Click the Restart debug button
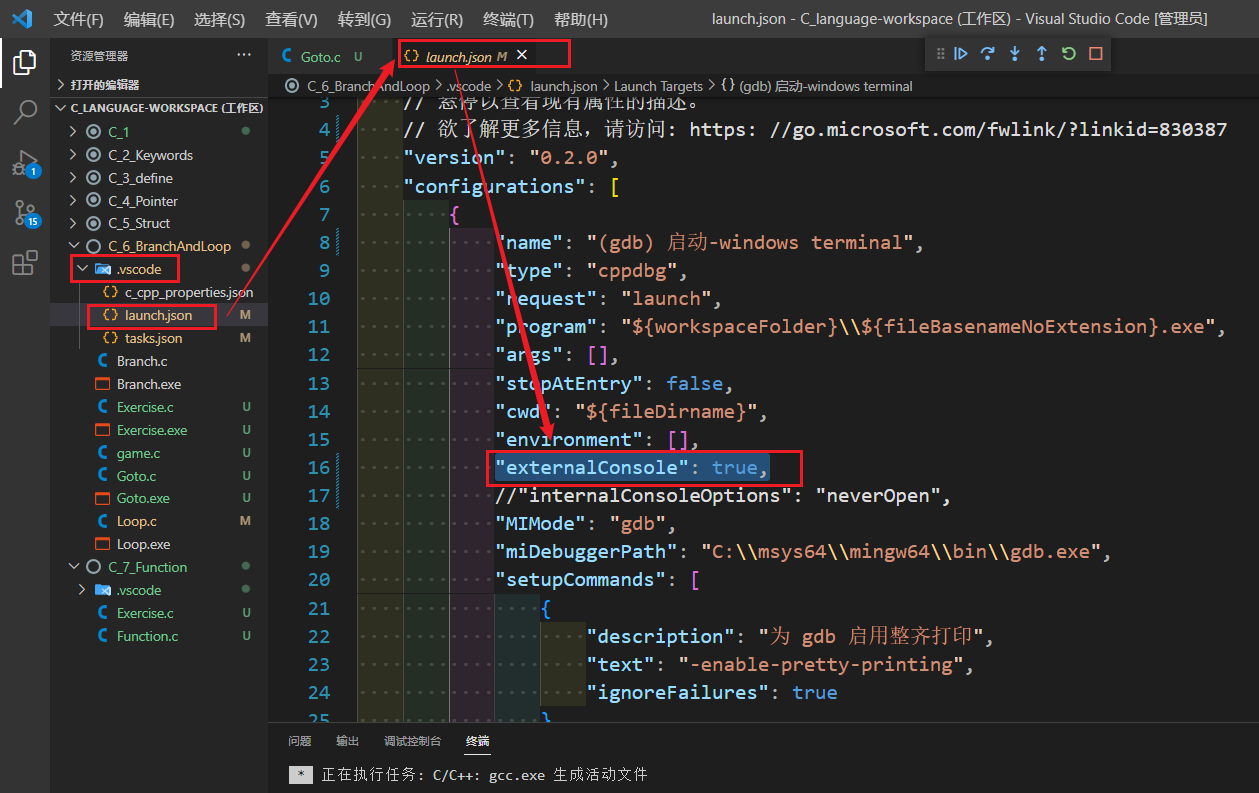Image resolution: width=1259 pixels, height=793 pixels. click(1069, 54)
